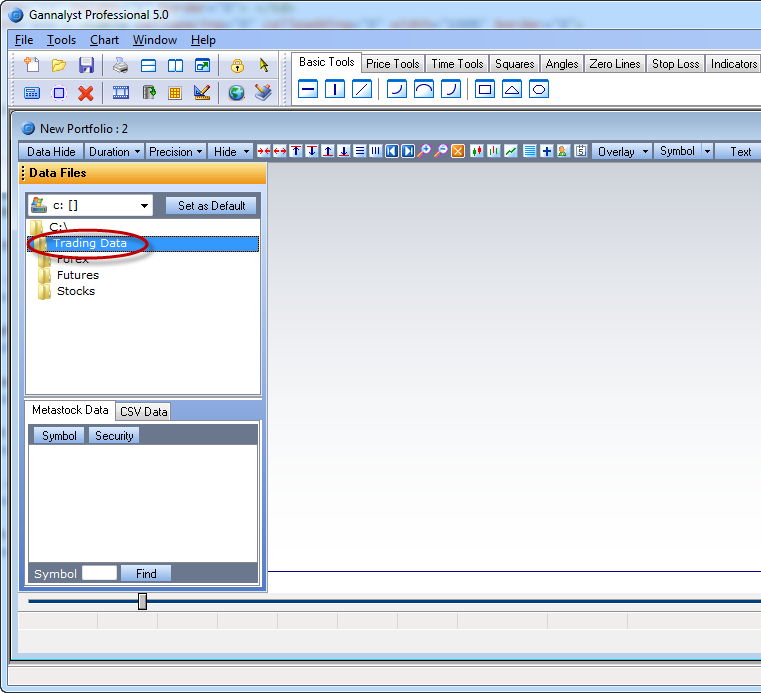Image resolution: width=761 pixels, height=693 pixels.
Task: Select the horizontal line tool
Action: coord(308,89)
